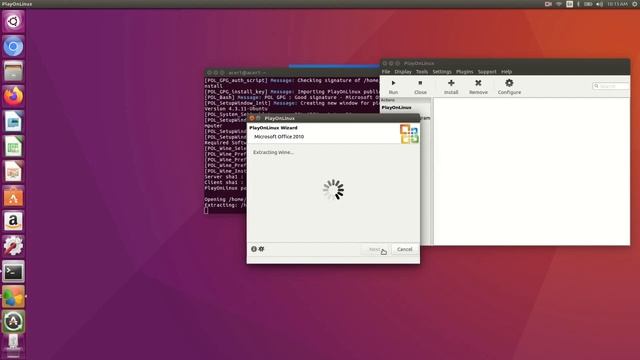Click the terminal window title bar
This screenshot has height=360, width=640.
(291, 73)
